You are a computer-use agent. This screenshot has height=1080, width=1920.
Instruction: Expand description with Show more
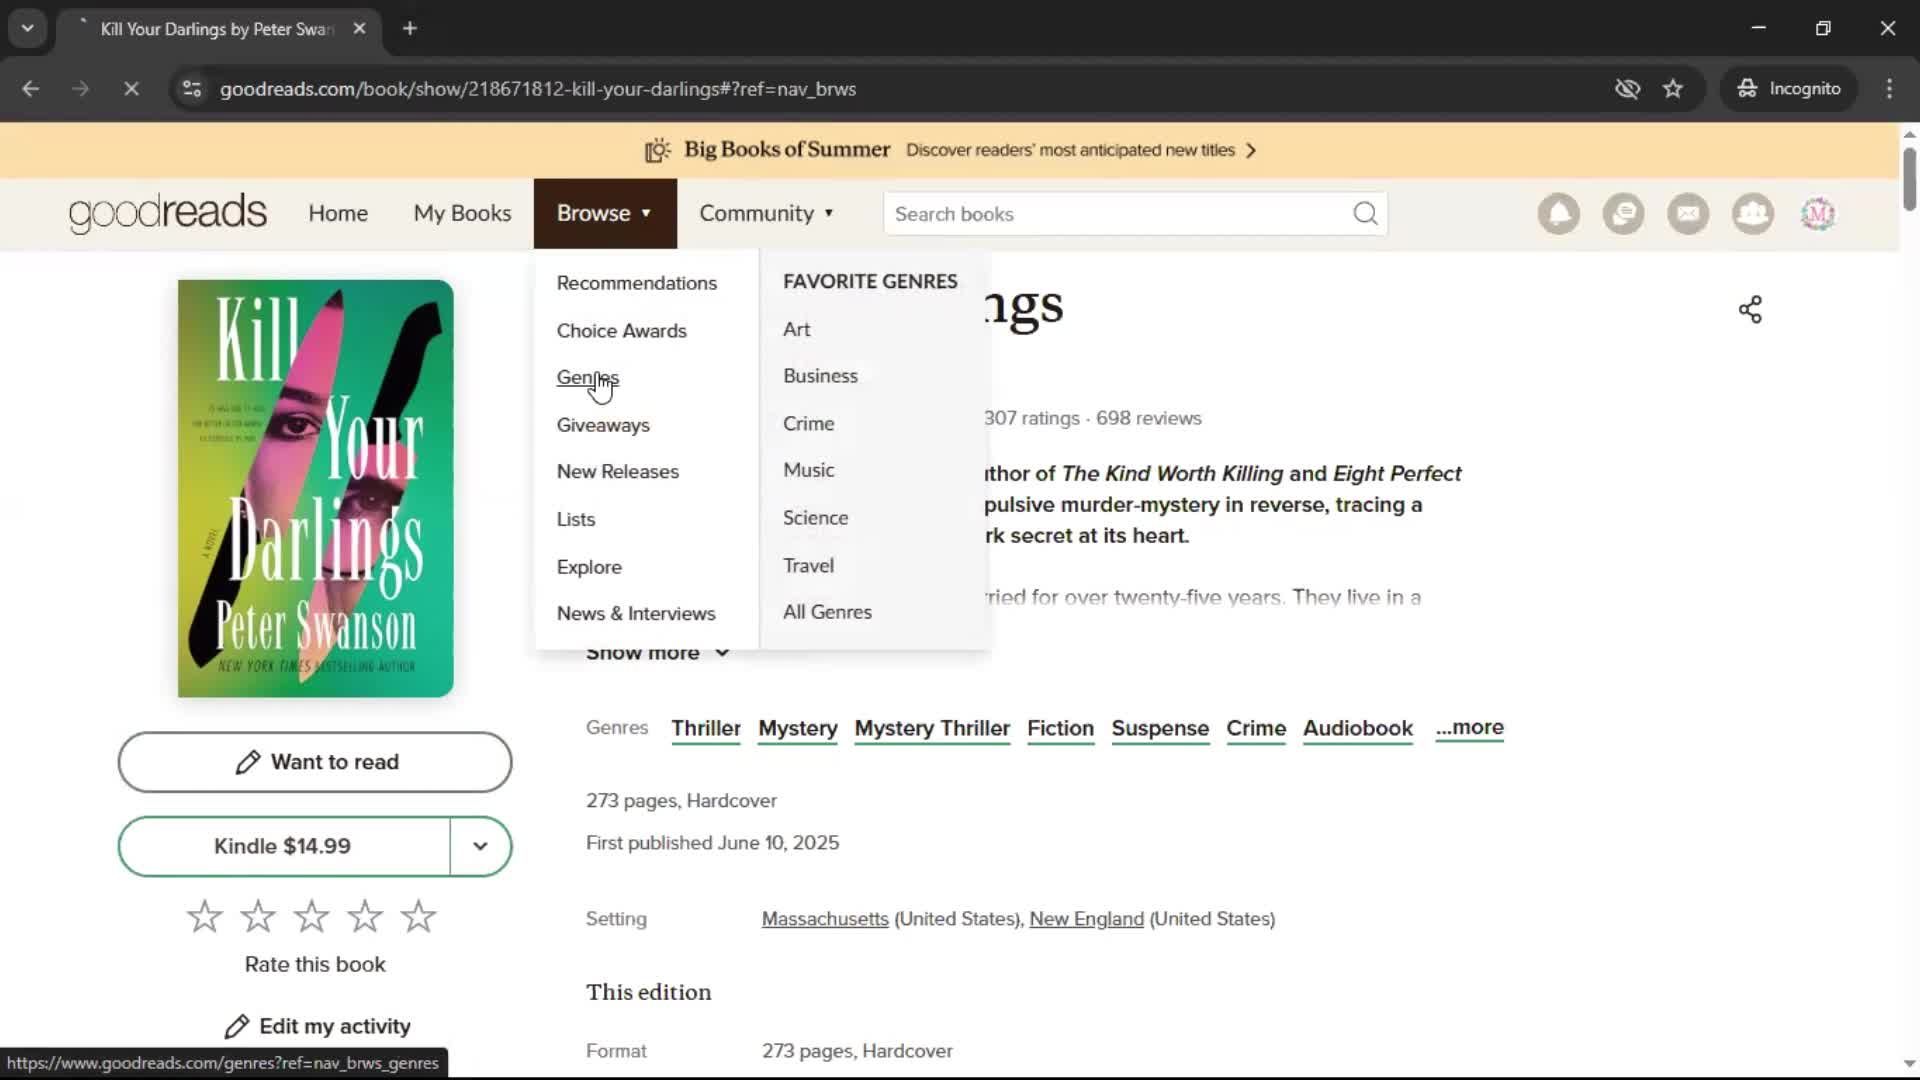click(x=657, y=653)
